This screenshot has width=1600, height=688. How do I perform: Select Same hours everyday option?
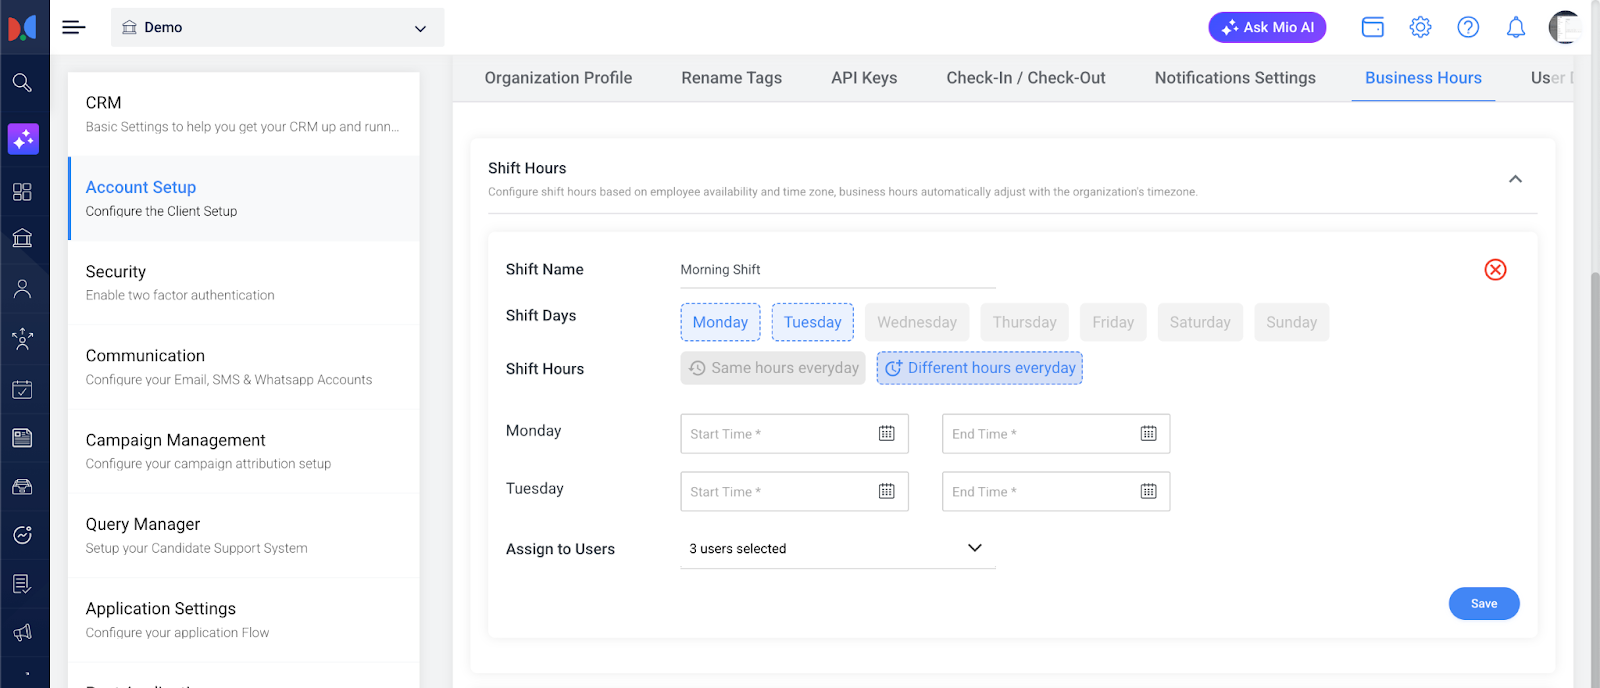(x=773, y=368)
